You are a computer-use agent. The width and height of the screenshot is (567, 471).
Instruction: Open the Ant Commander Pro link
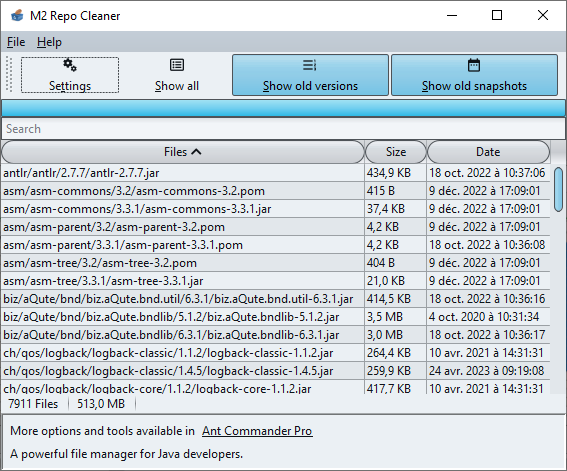pos(257,431)
